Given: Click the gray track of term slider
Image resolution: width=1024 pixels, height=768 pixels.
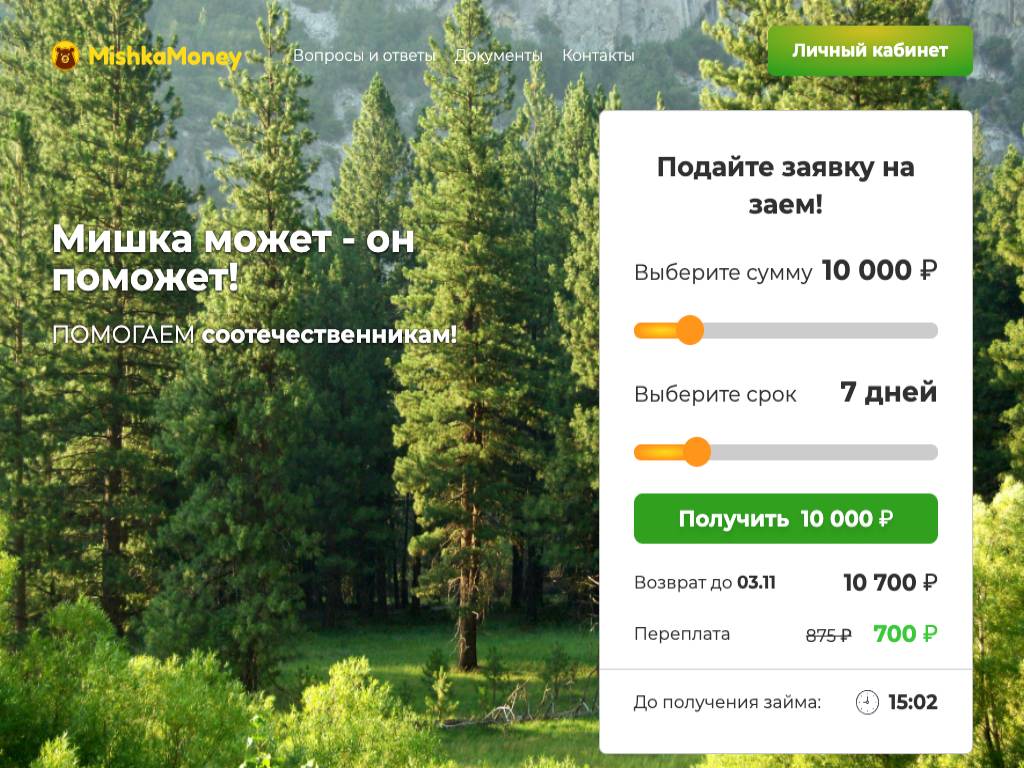Looking at the screenshot, I should [824, 452].
